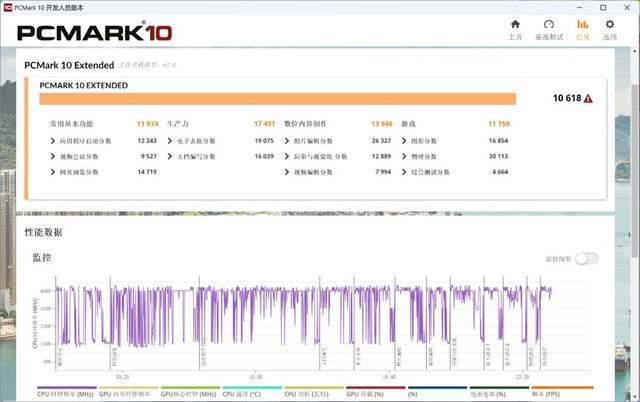Expand the row scoring 12 243

(x=53, y=141)
